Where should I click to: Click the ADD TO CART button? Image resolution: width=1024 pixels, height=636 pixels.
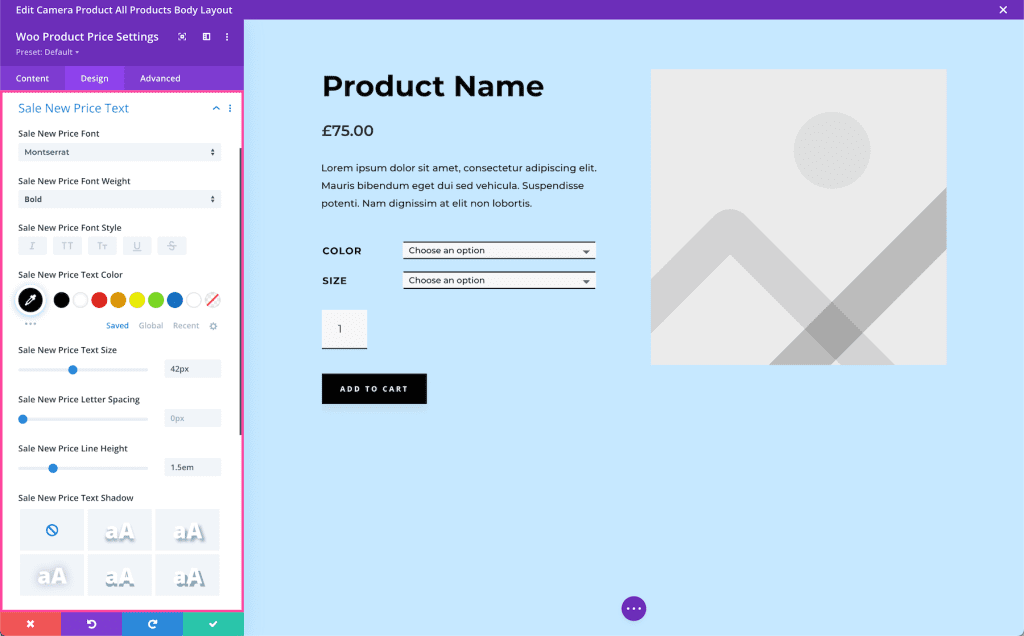(374, 388)
